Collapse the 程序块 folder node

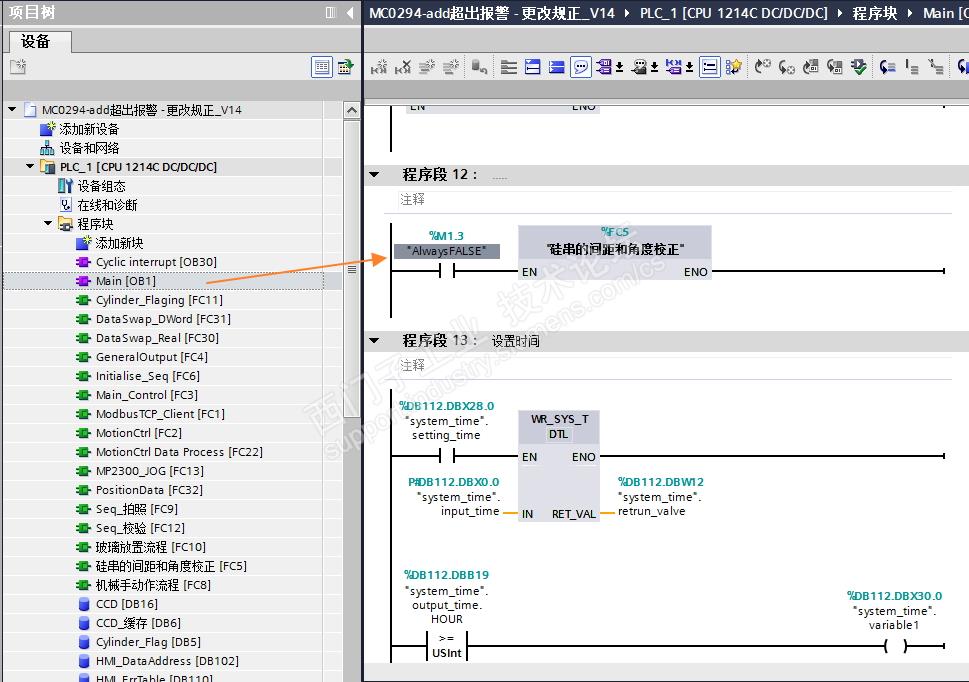pyautogui.click(x=48, y=223)
